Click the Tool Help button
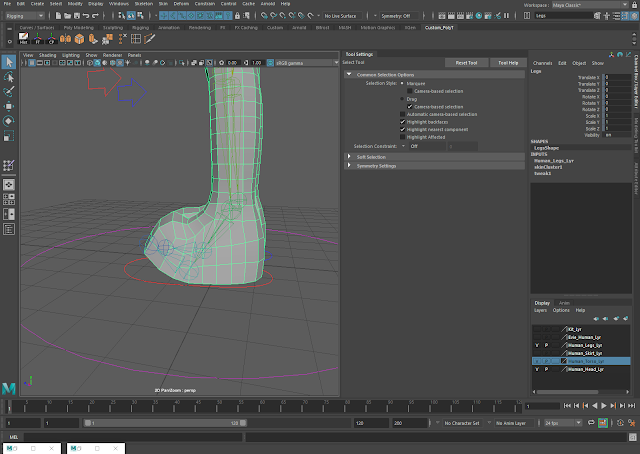Viewport: 640px width, 454px height. coord(508,62)
